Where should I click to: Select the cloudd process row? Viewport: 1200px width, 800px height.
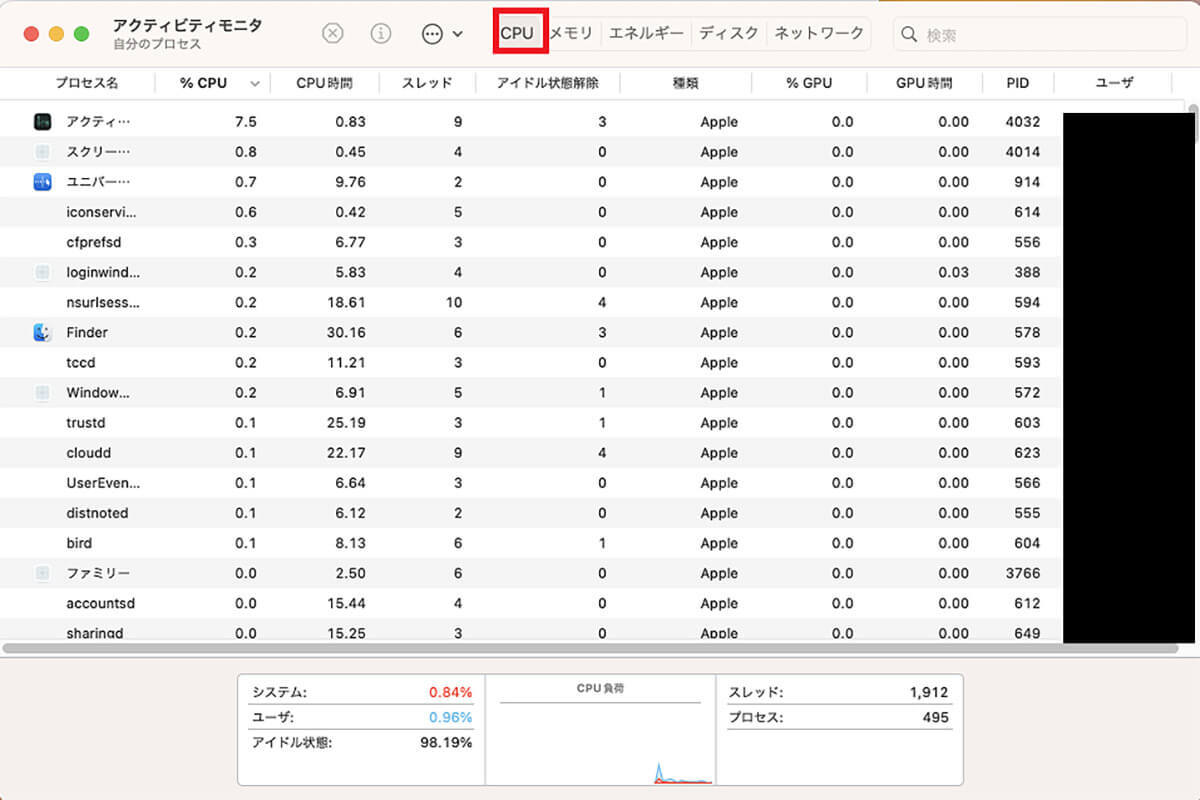pos(530,453)
